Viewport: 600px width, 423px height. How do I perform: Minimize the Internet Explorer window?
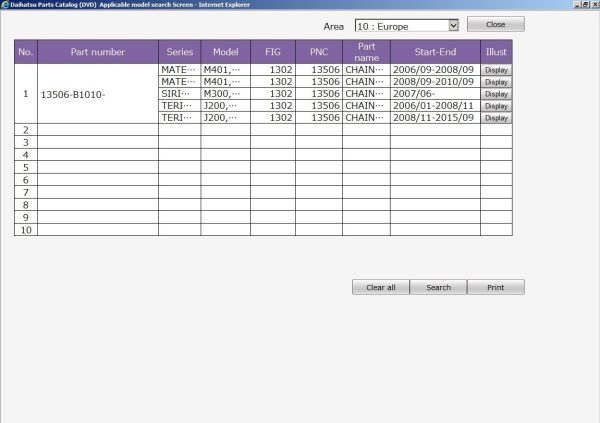pyautogui.click(x=577, y=5)
